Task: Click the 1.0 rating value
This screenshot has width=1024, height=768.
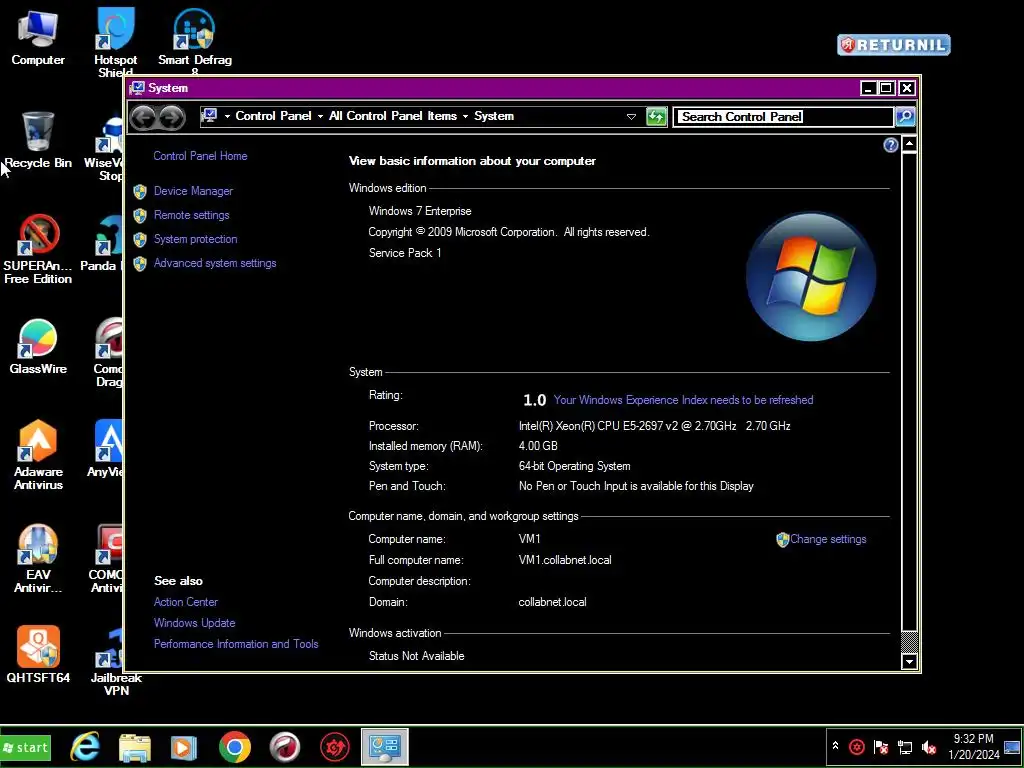Action: (534, 400)
